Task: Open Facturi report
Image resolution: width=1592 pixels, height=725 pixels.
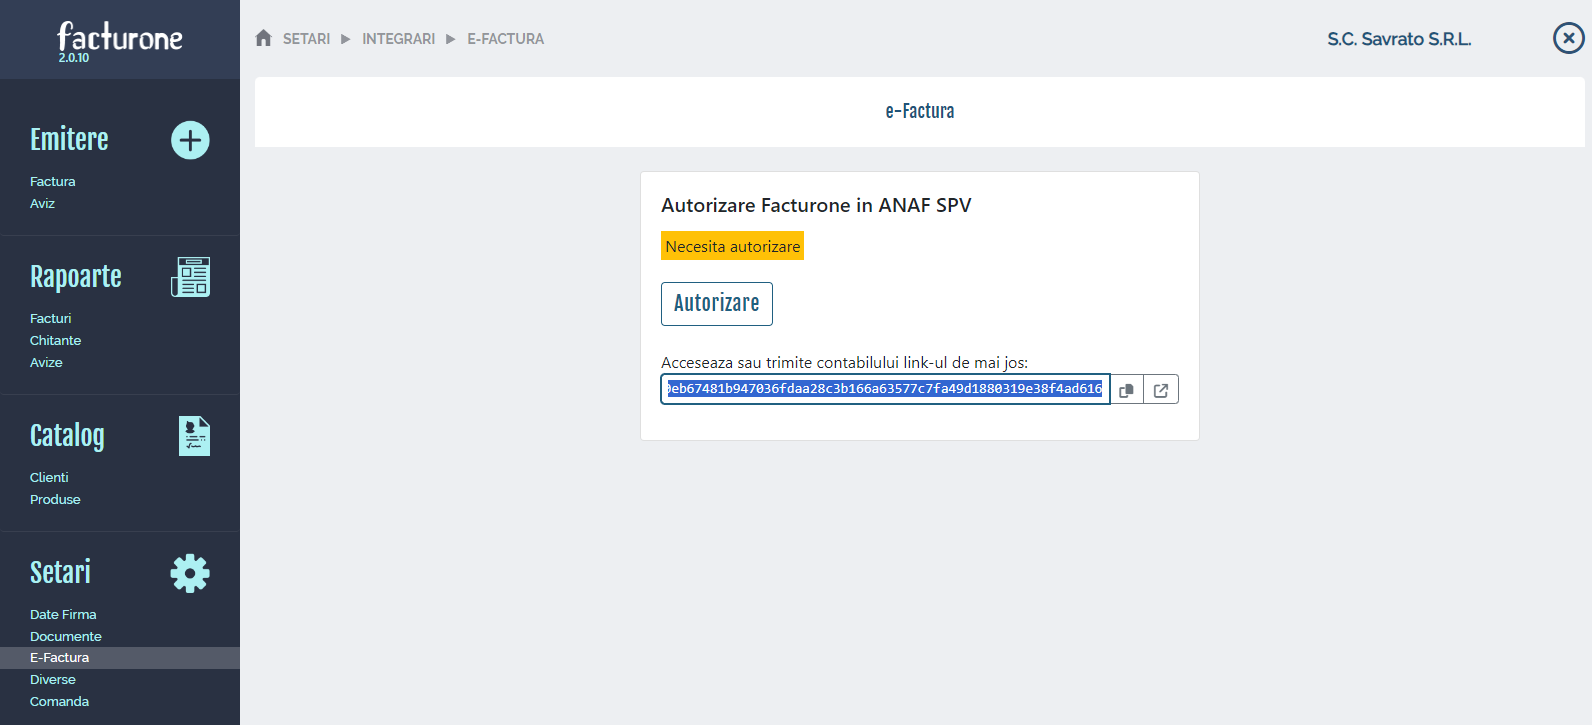Action: click(51, 319)
